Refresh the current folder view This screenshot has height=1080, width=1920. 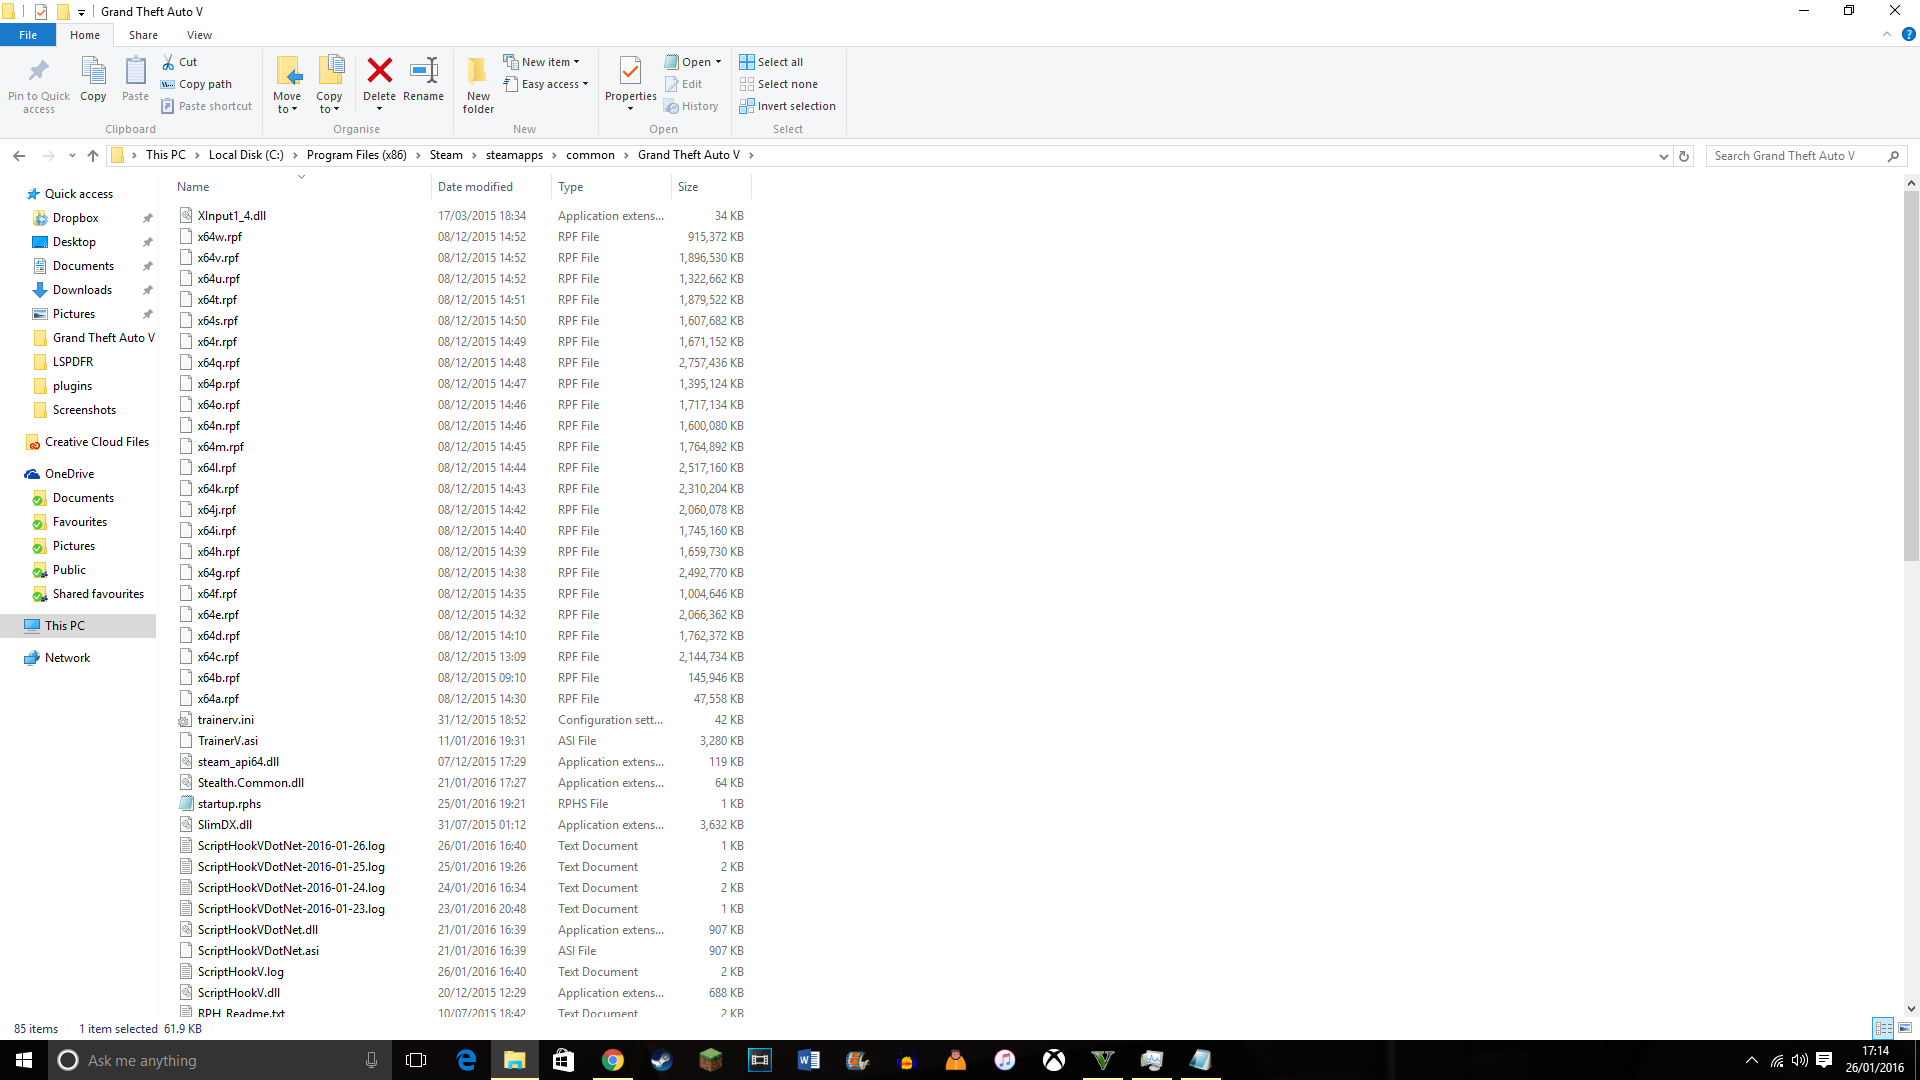tap(1684, 156)
